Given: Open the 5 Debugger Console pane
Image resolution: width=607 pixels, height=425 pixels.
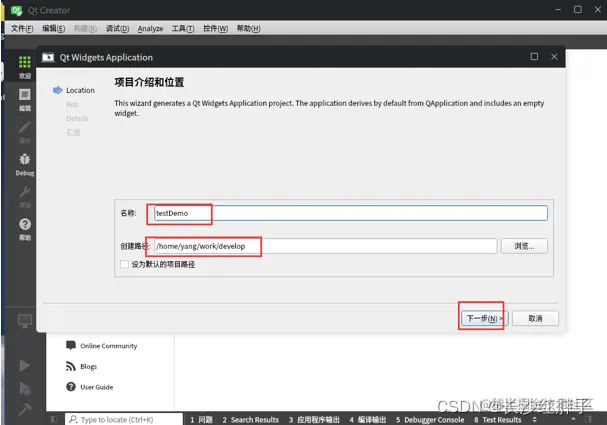Looking at the screenshot, I should (x=430, y=420).
